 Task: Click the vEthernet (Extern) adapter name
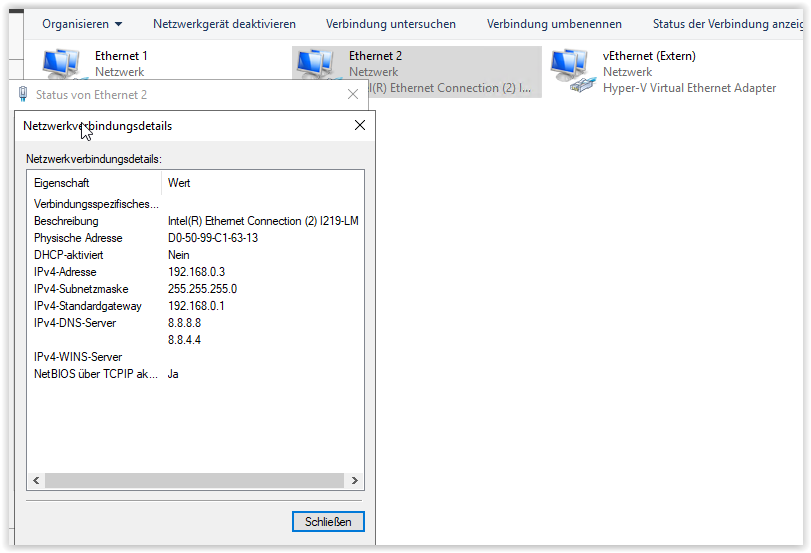pos(649,56)
